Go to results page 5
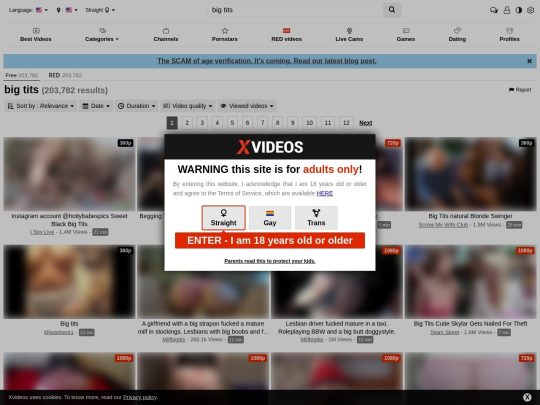Image resolution: width=540 pixels, height=405 pixels. click(x=232, y=123)
